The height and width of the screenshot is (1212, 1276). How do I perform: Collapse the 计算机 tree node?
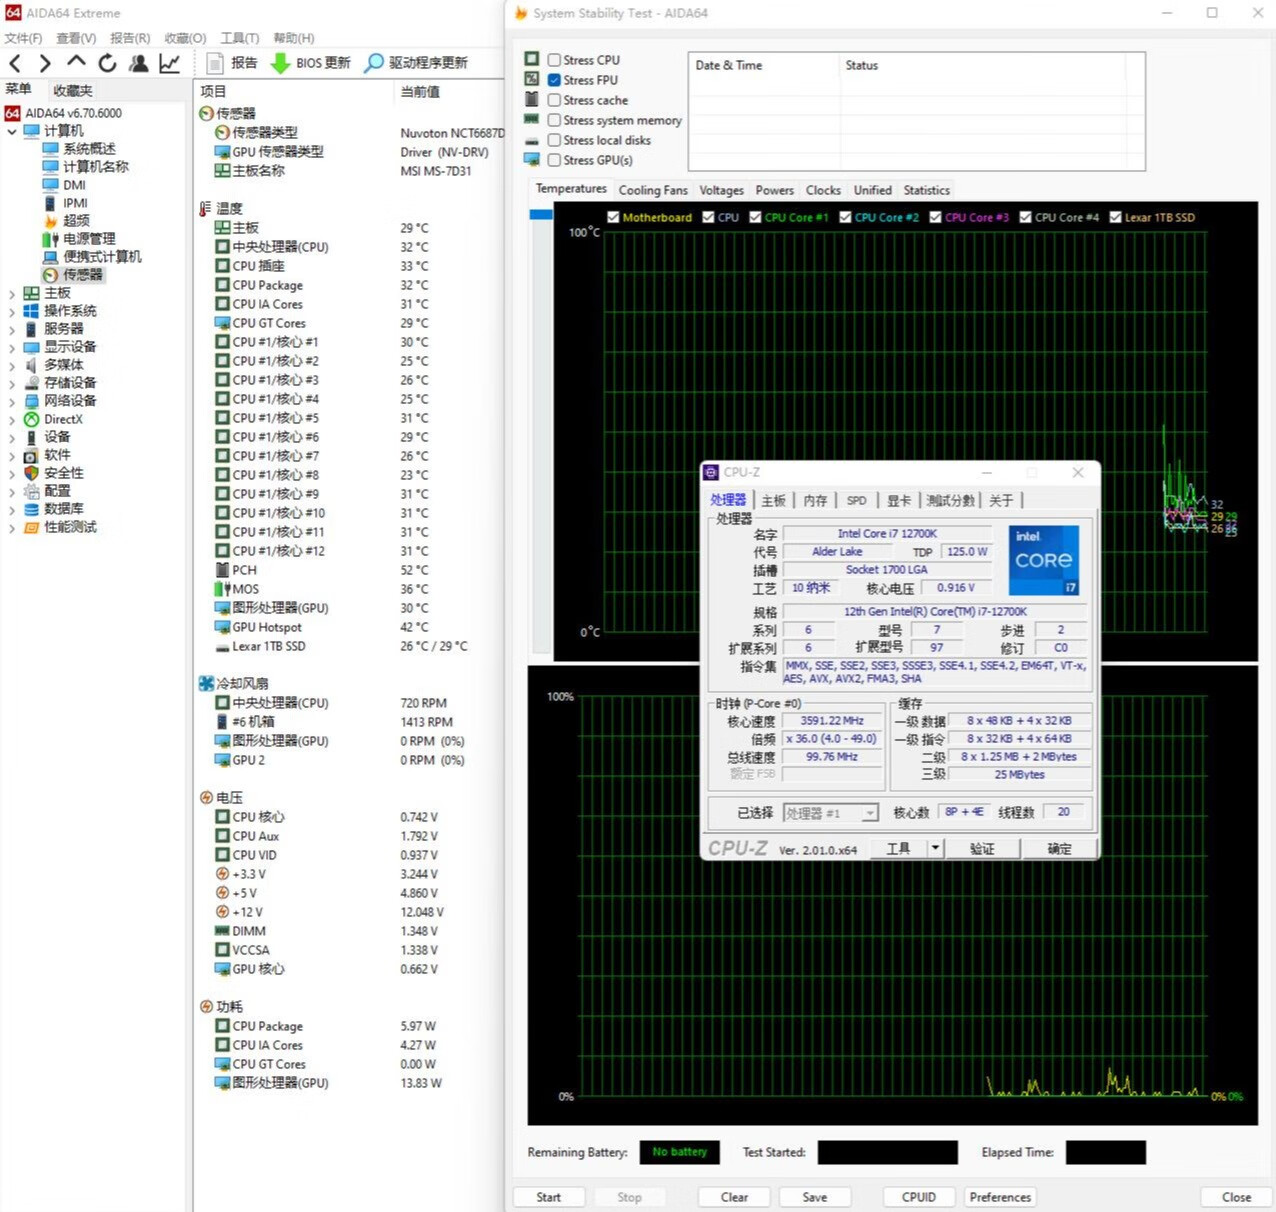click(12, 131)
